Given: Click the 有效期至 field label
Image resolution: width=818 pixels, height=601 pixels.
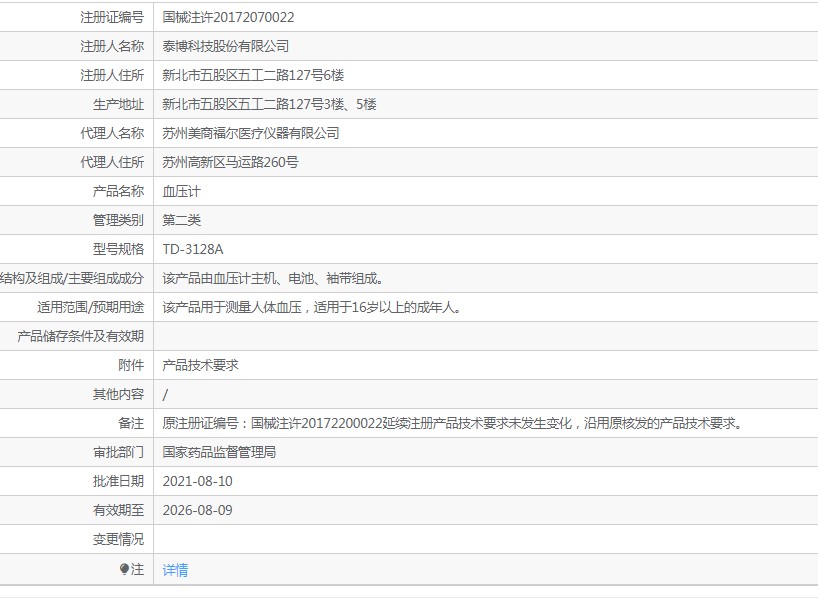Looking at the screenshot, I should coord(118,510).
